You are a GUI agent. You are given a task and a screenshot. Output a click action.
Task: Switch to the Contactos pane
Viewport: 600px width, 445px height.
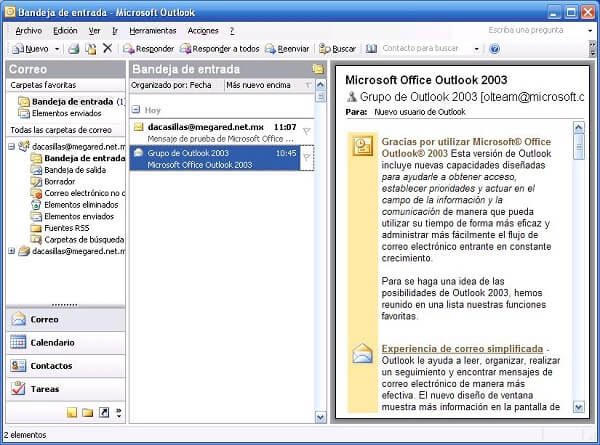(x=66, y=365)
